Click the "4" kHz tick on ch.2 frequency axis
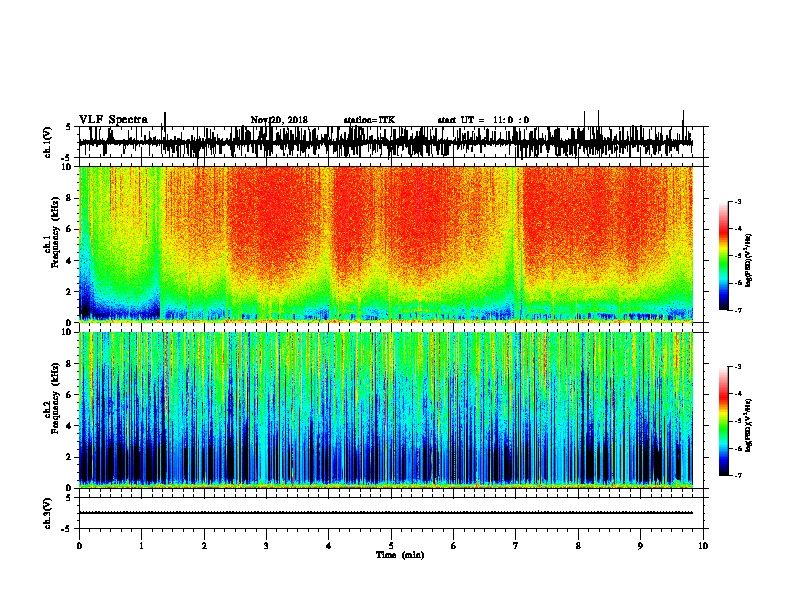Viewport: 792px width, 612px height. coord(69,426)
